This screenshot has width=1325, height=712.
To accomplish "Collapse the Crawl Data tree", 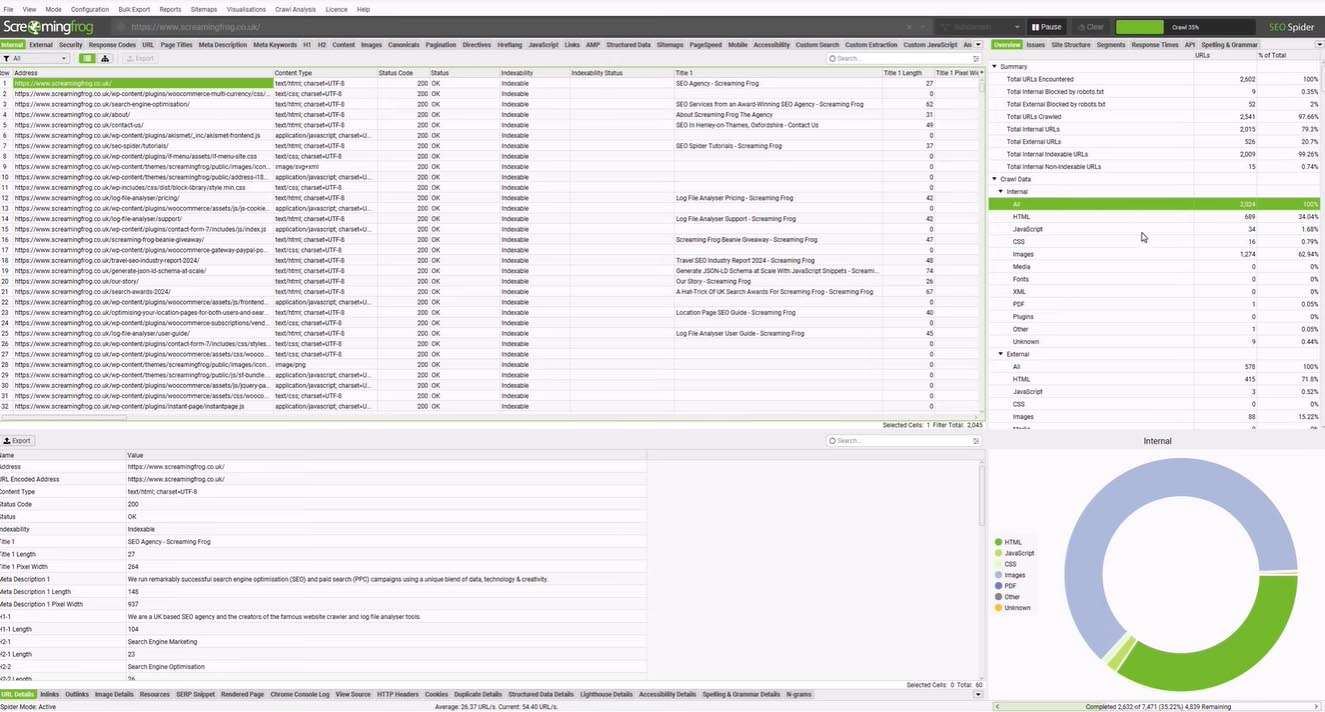I will [995, 179].
